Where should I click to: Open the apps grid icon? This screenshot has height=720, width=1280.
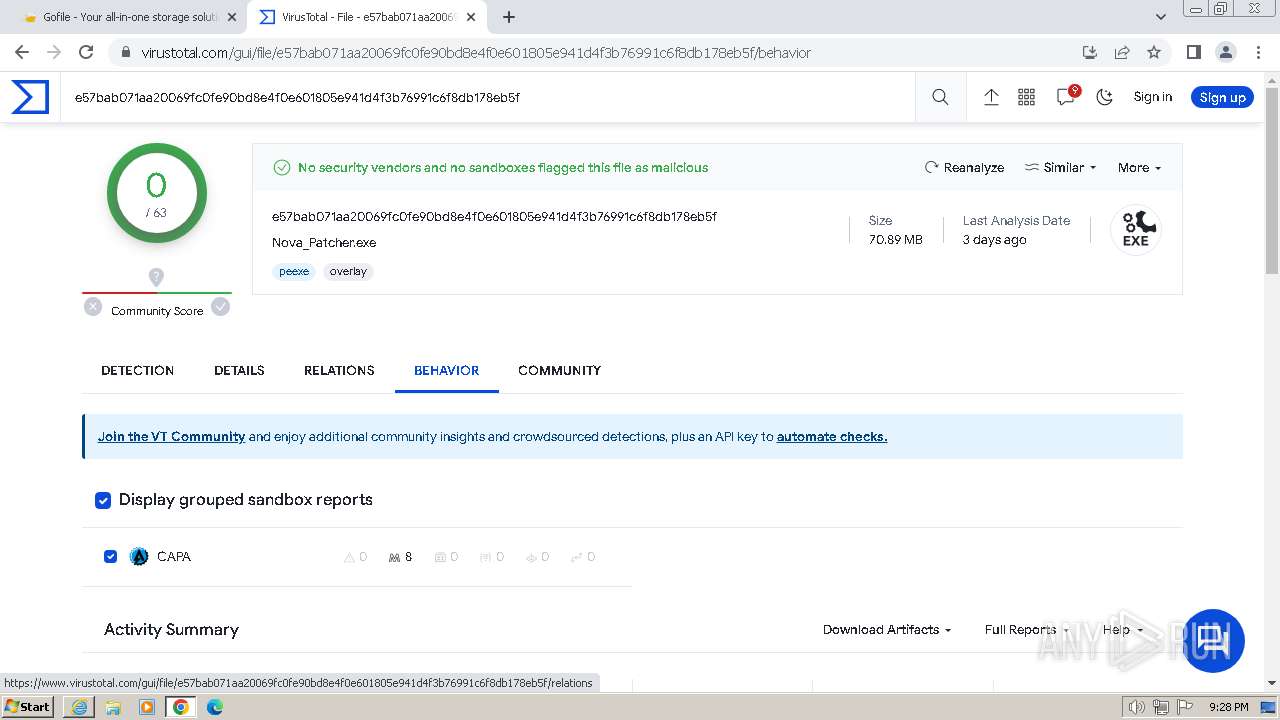[x=1026, y=97]
